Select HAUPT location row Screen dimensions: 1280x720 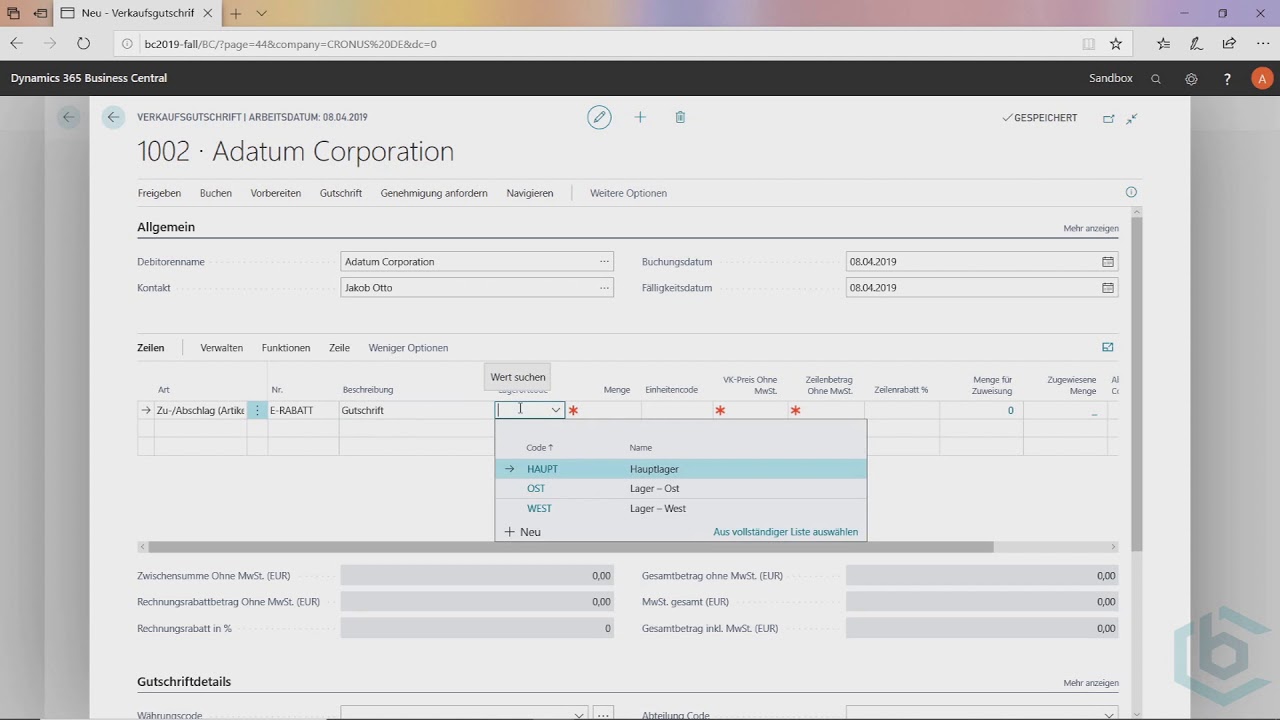(x=681, y=469)
